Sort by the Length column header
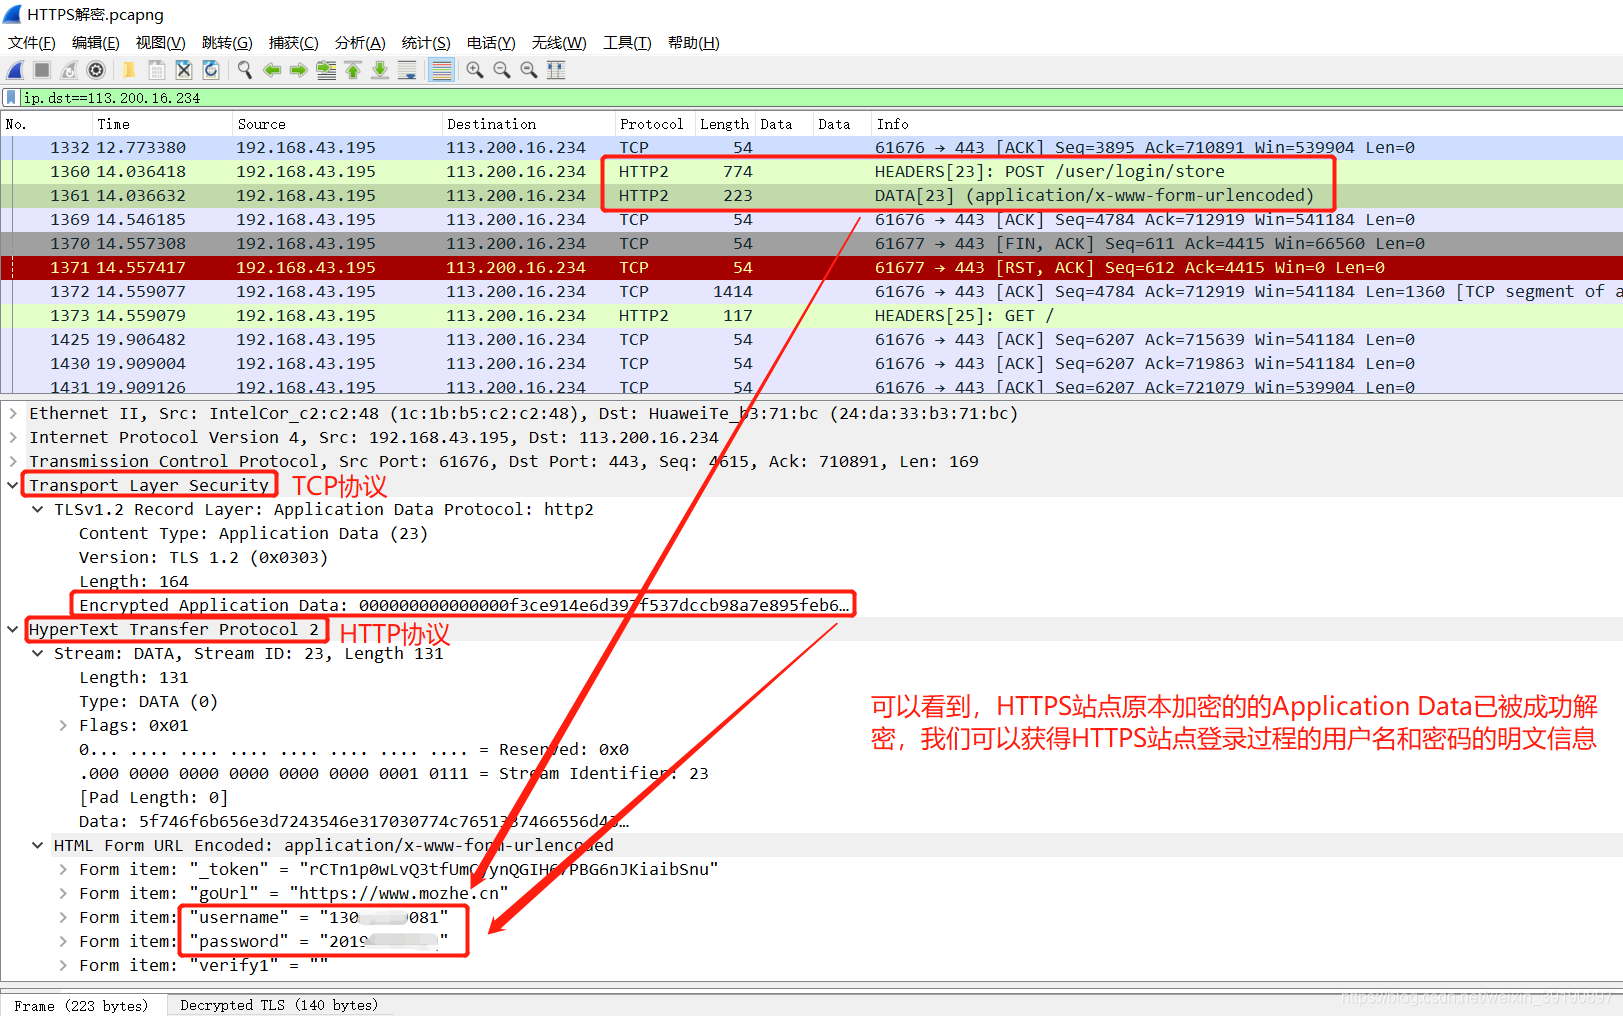1623x1016 pixels. click(725, 124)
